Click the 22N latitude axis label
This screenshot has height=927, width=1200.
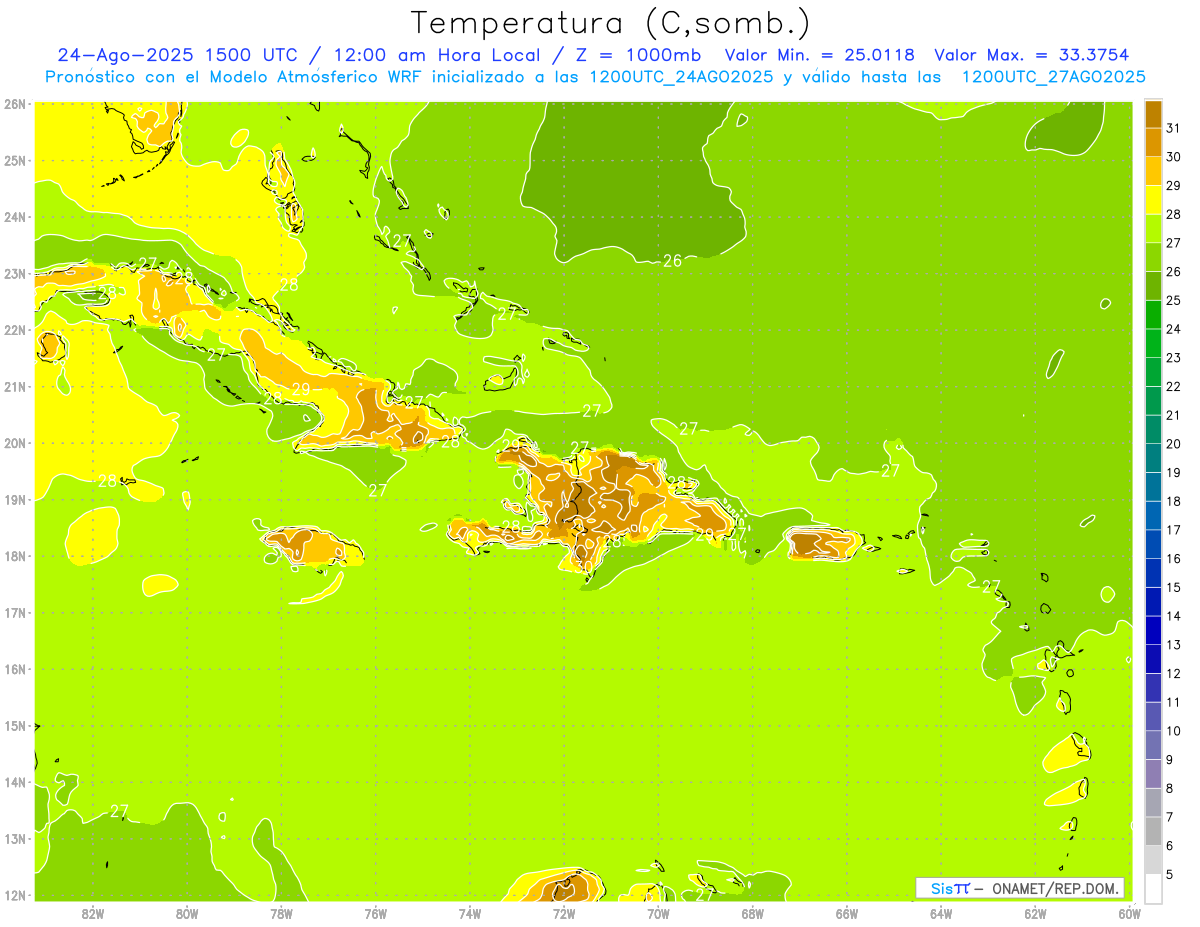tap(15, 330)
